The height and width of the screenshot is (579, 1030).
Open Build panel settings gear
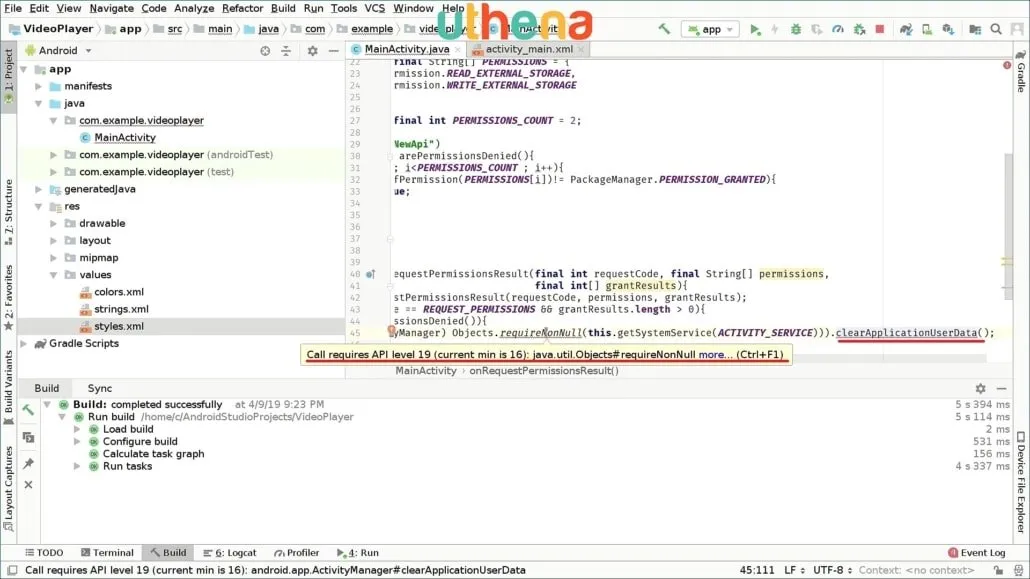[980, 388]
